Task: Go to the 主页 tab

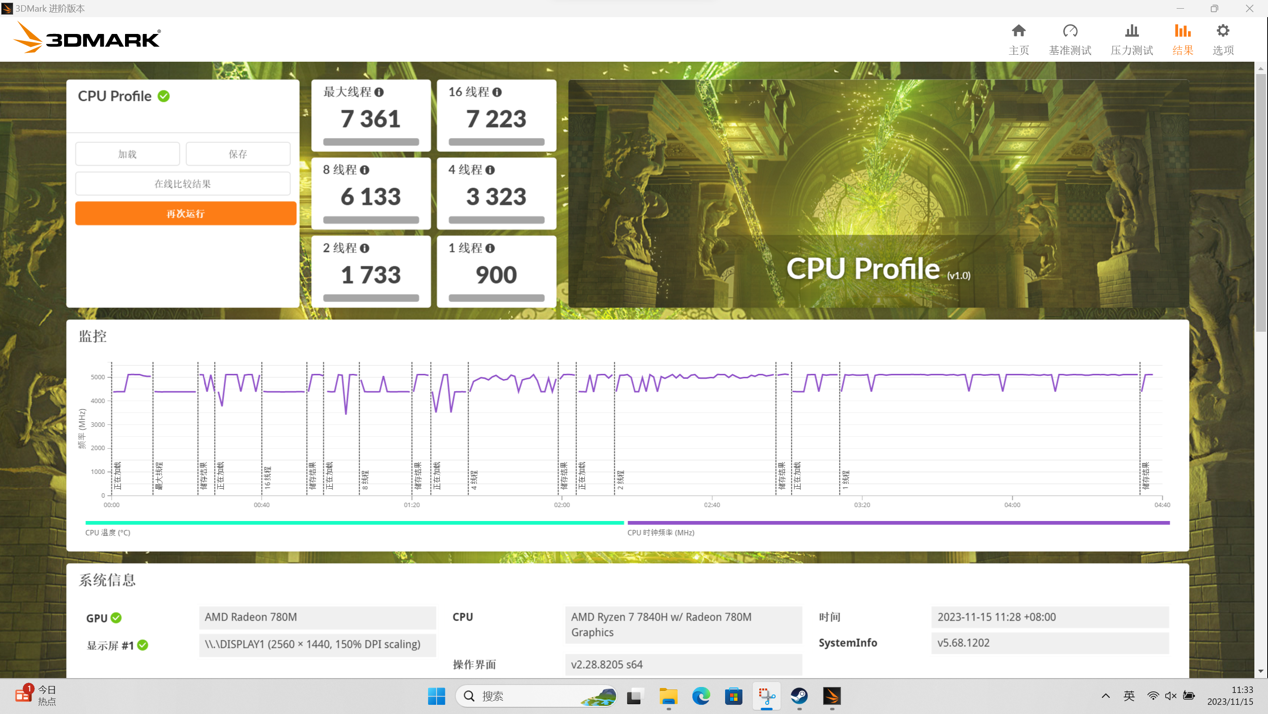Action: click(x=1019, y=39)
